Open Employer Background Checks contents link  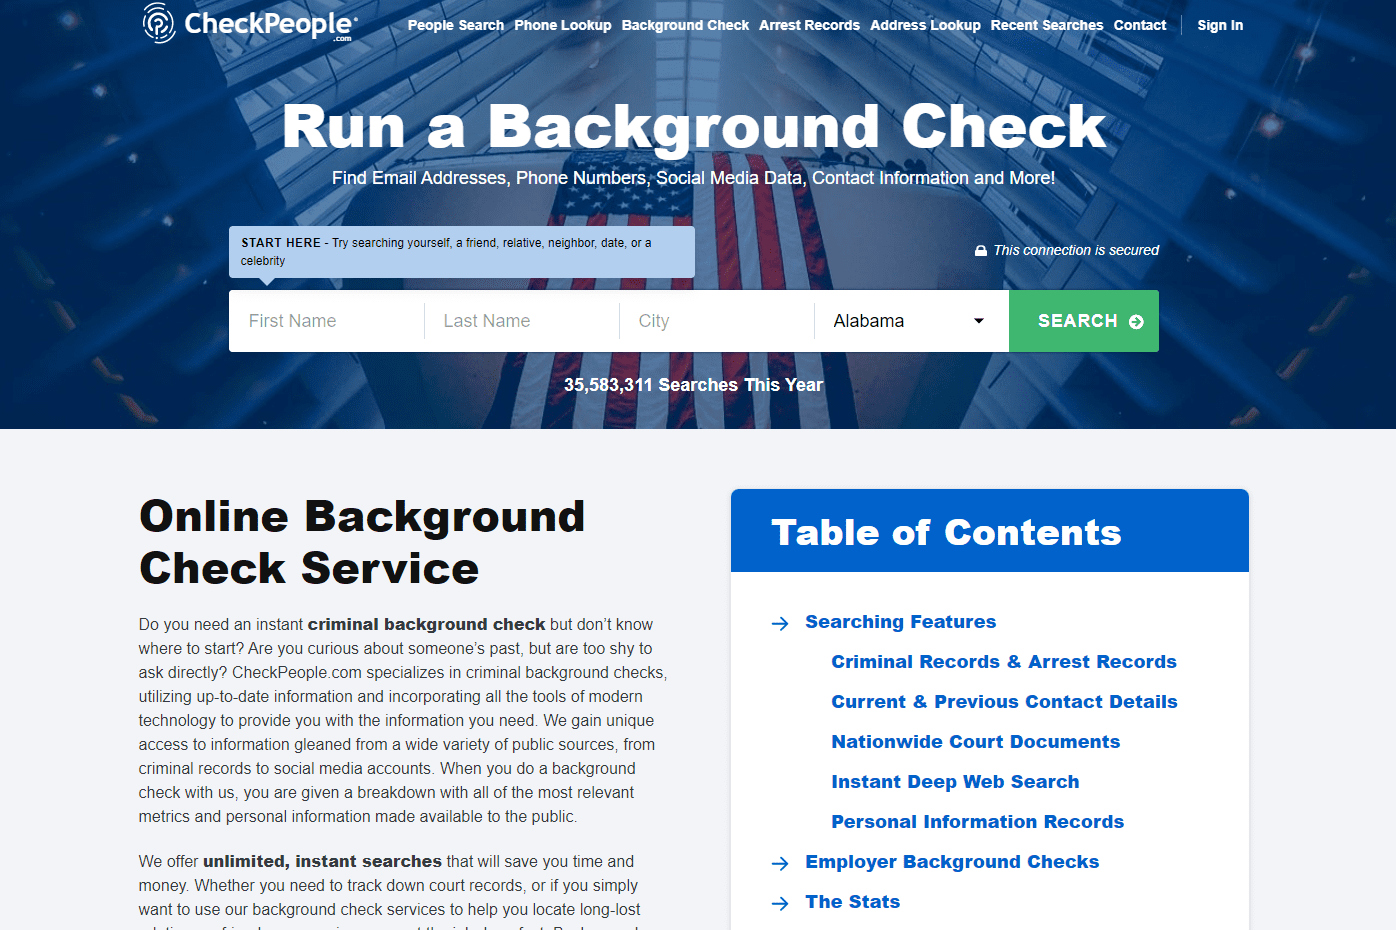click(952, 862)
